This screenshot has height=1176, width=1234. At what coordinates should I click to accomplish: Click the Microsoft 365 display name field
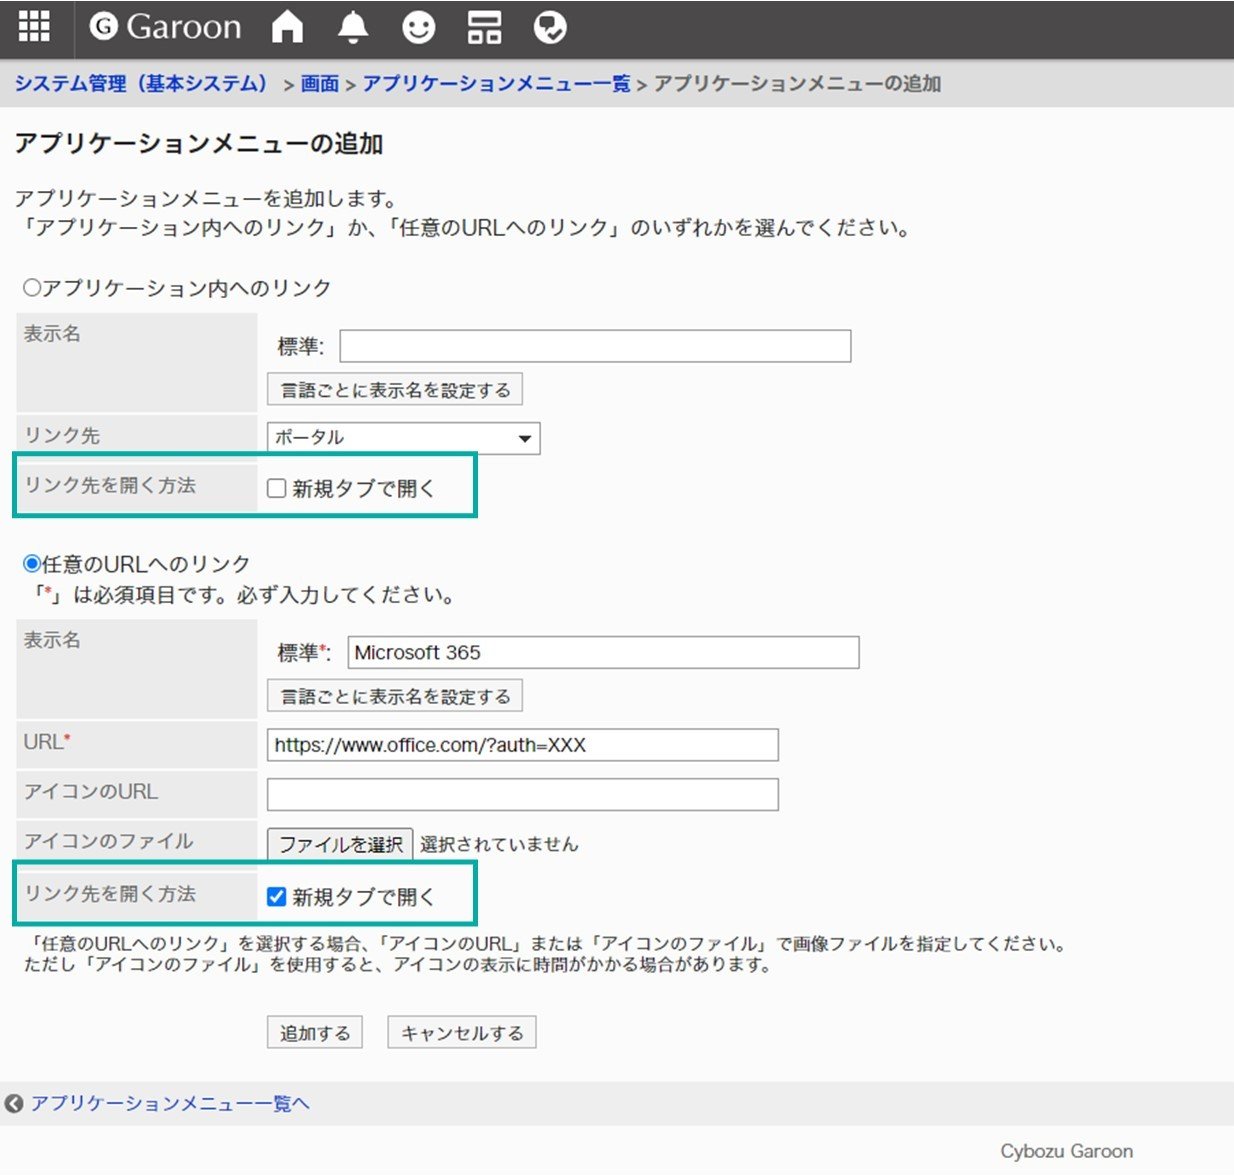coord(603,652)
